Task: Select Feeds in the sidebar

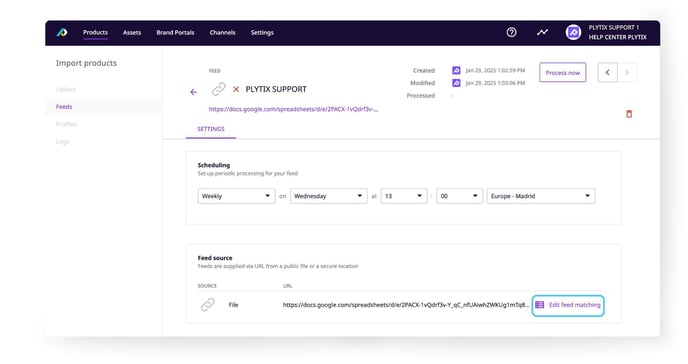Action: [x=64, y=107]
